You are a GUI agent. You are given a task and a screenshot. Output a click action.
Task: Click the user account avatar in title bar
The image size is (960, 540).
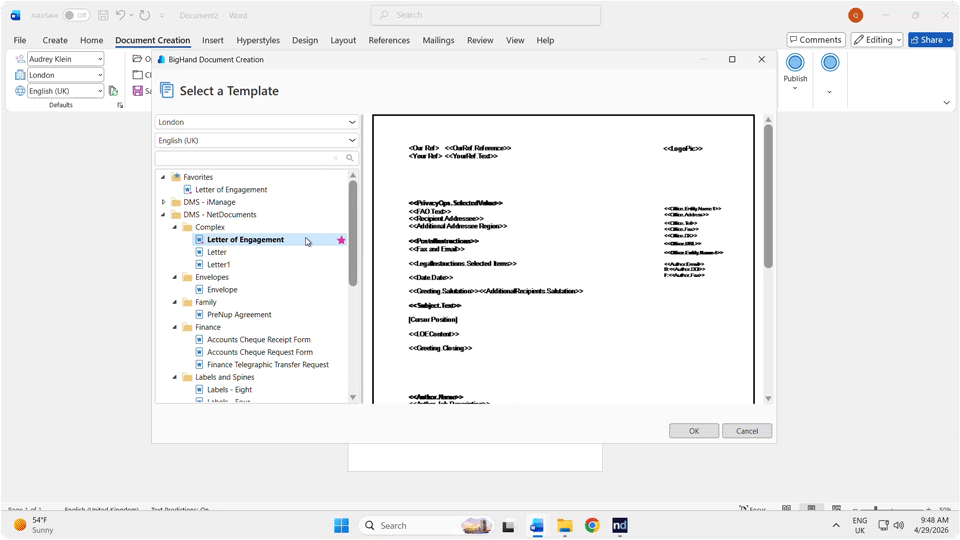(x=855, y=15)
